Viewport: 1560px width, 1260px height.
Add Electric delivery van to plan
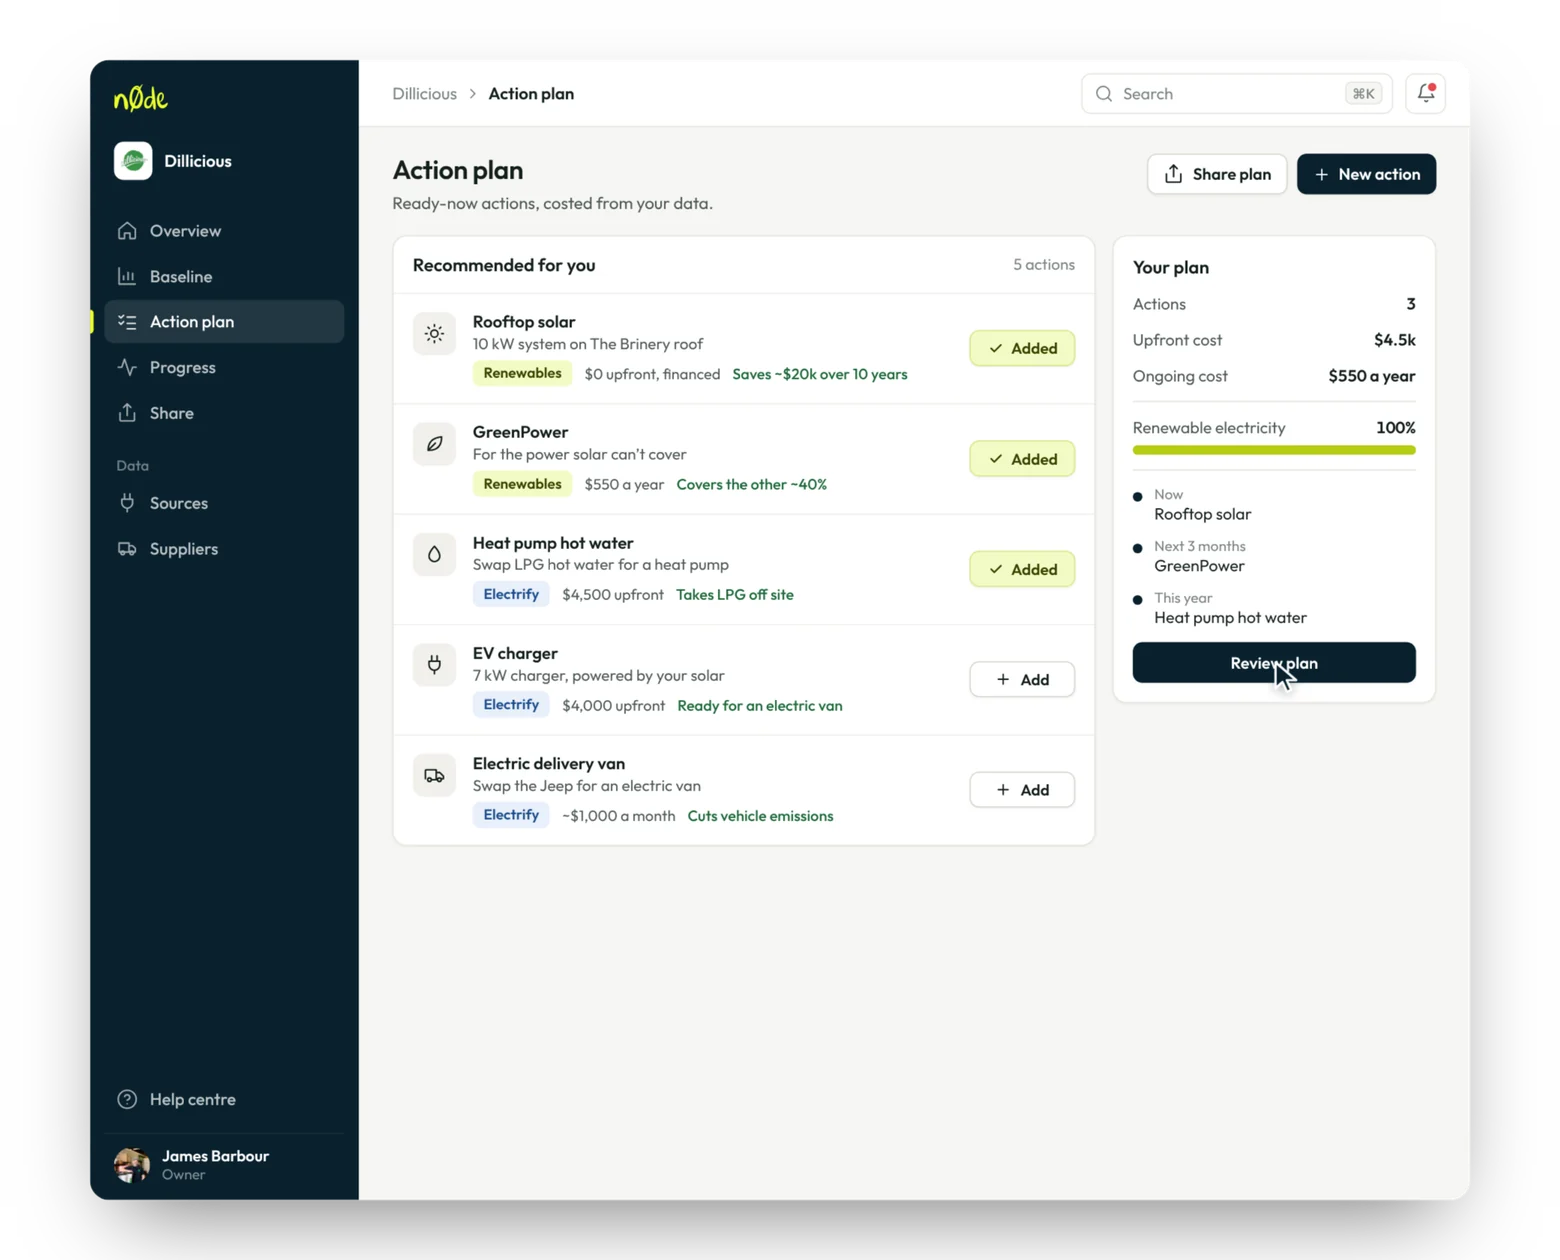[1022, 790]
